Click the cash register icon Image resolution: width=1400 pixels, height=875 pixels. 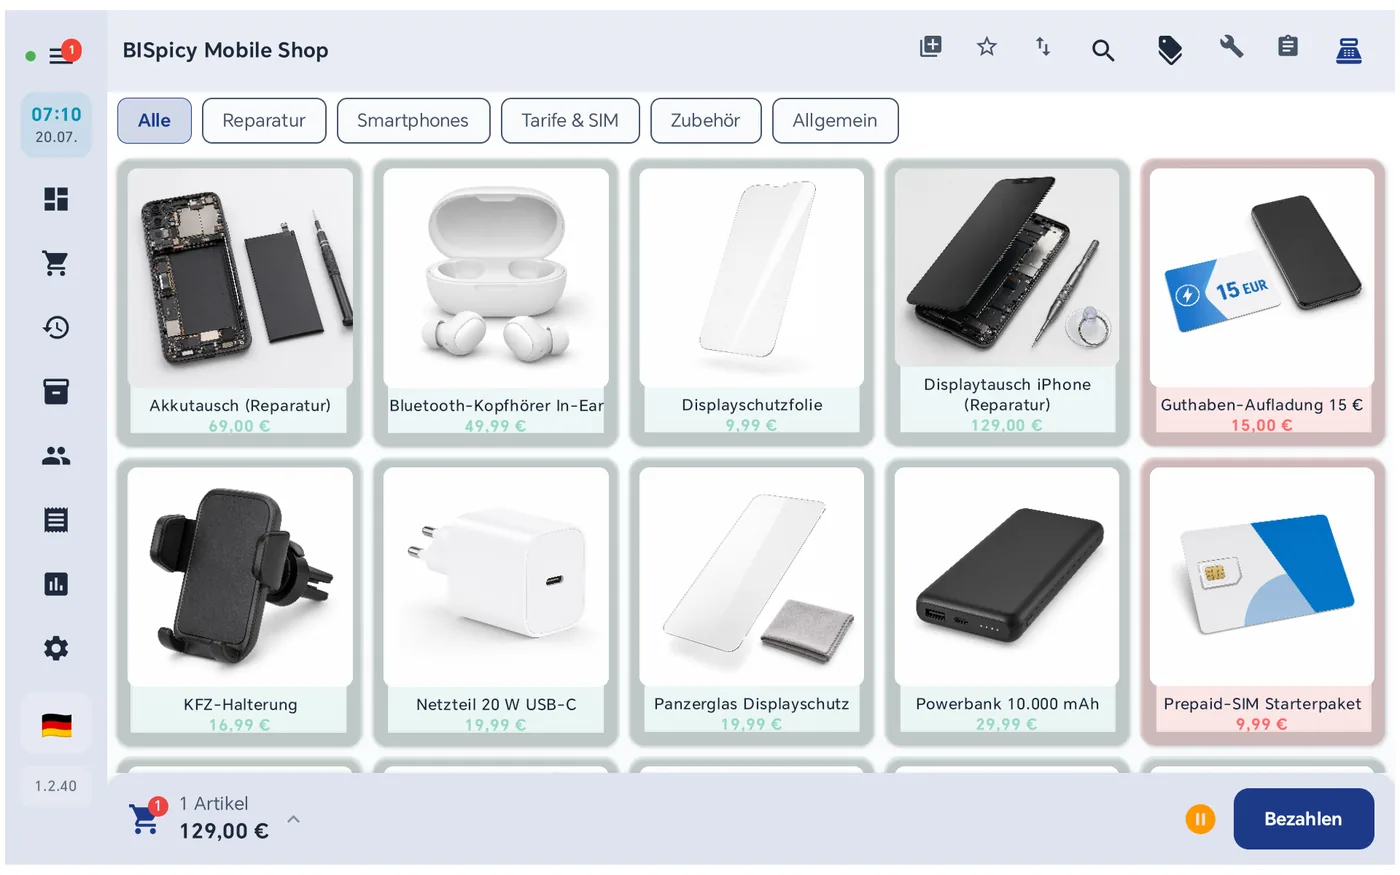coord(1349,49)
